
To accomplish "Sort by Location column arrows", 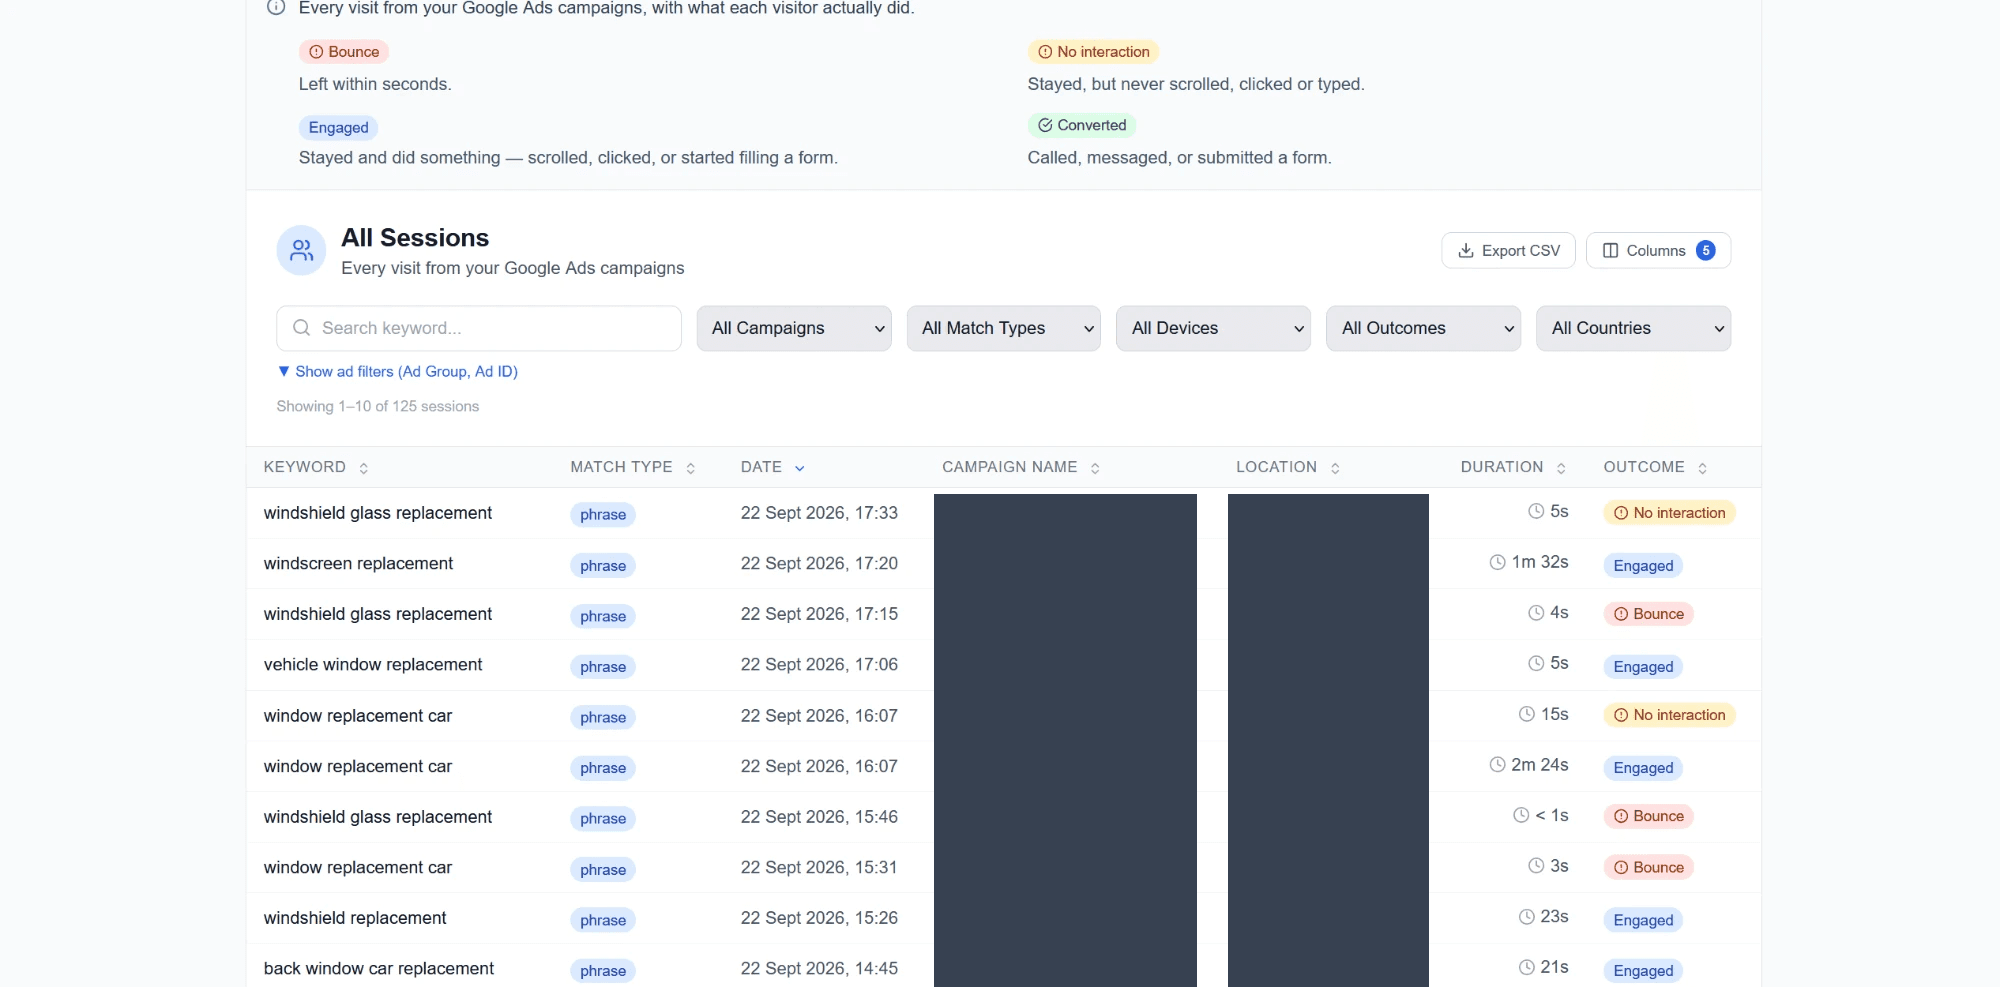I will [1335, 468].
